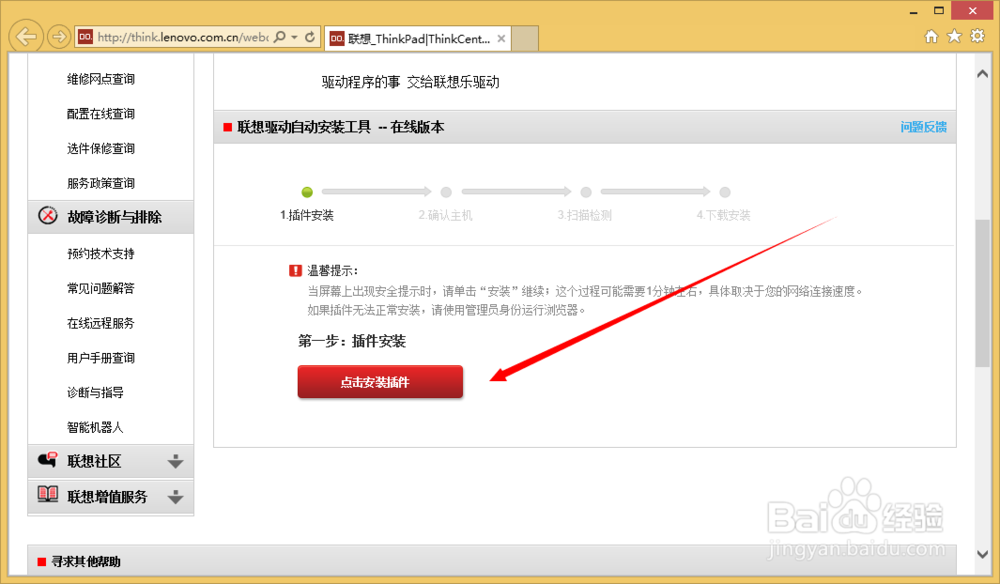
Task: Open 诊断与指导 sidebar link
Action: [x=95, y=393]
